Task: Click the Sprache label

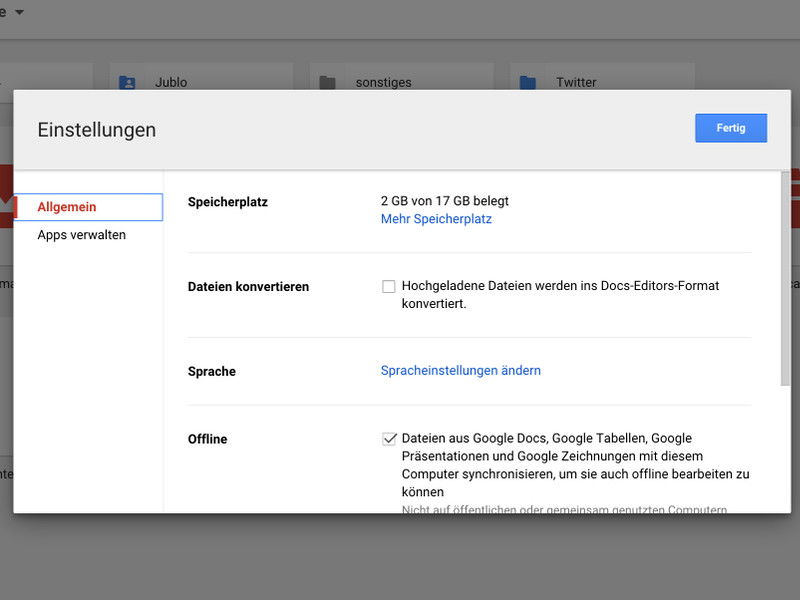Action: (212, 371)
